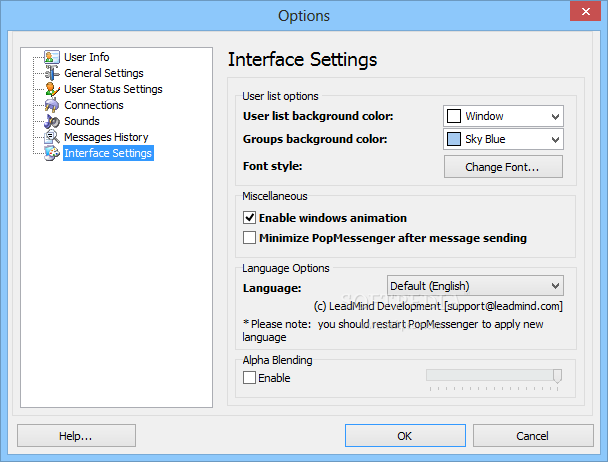
Task: Check Minimize PopMessenger after message sending
Action: click(x=249, y=237)
